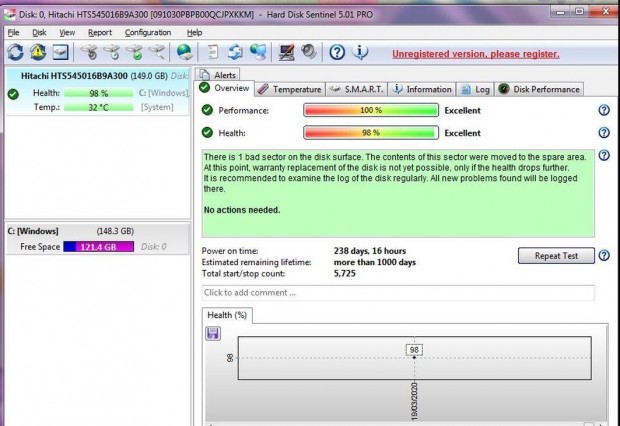Click help icon beside Performance rating
This screenshot has height=426, width=620.
[x=604, y=110]
